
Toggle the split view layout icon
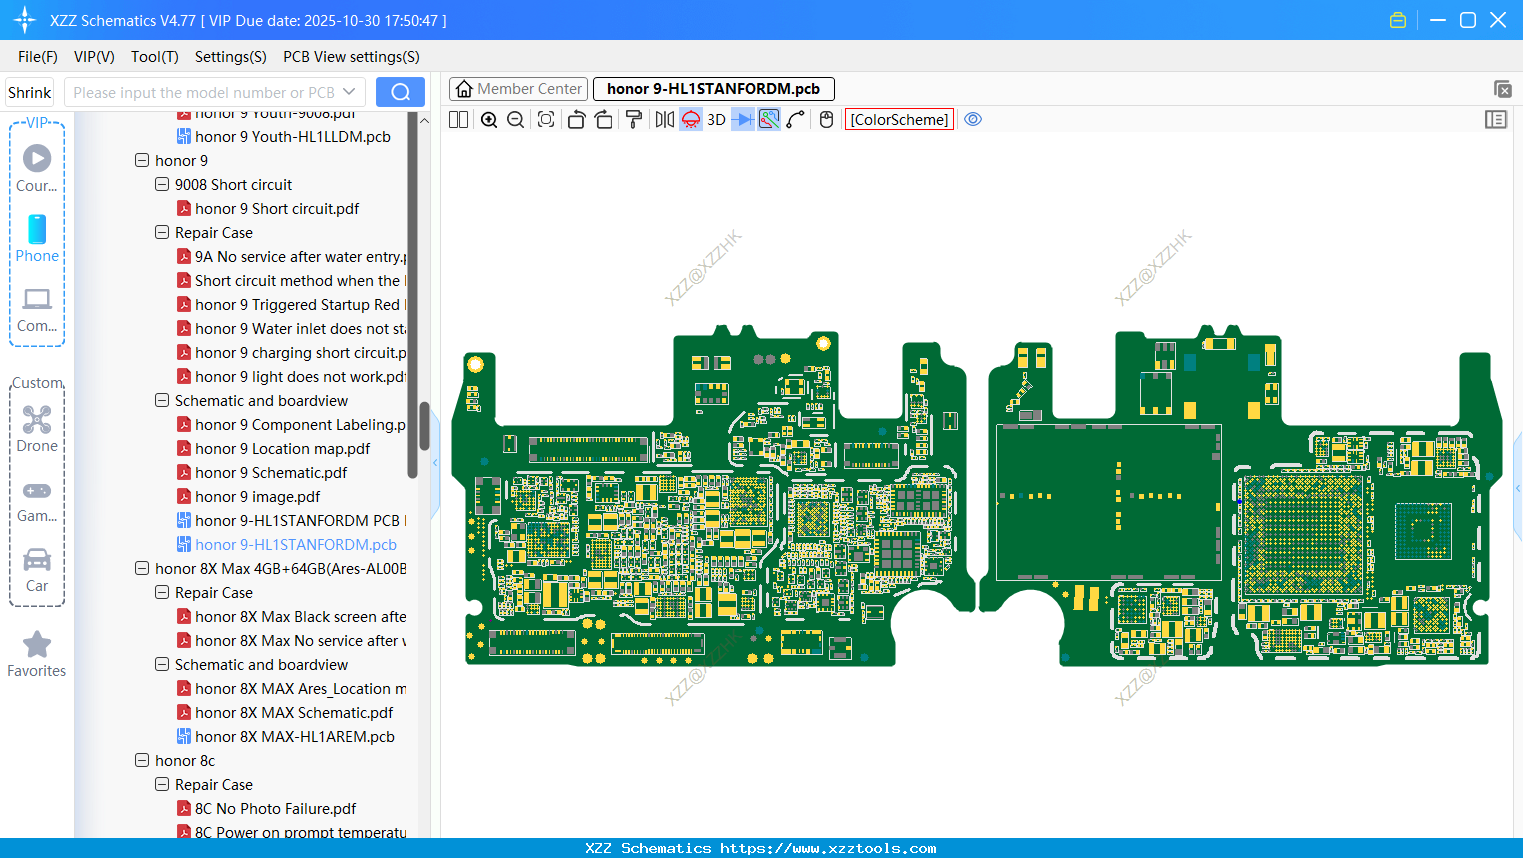[458, 120]
